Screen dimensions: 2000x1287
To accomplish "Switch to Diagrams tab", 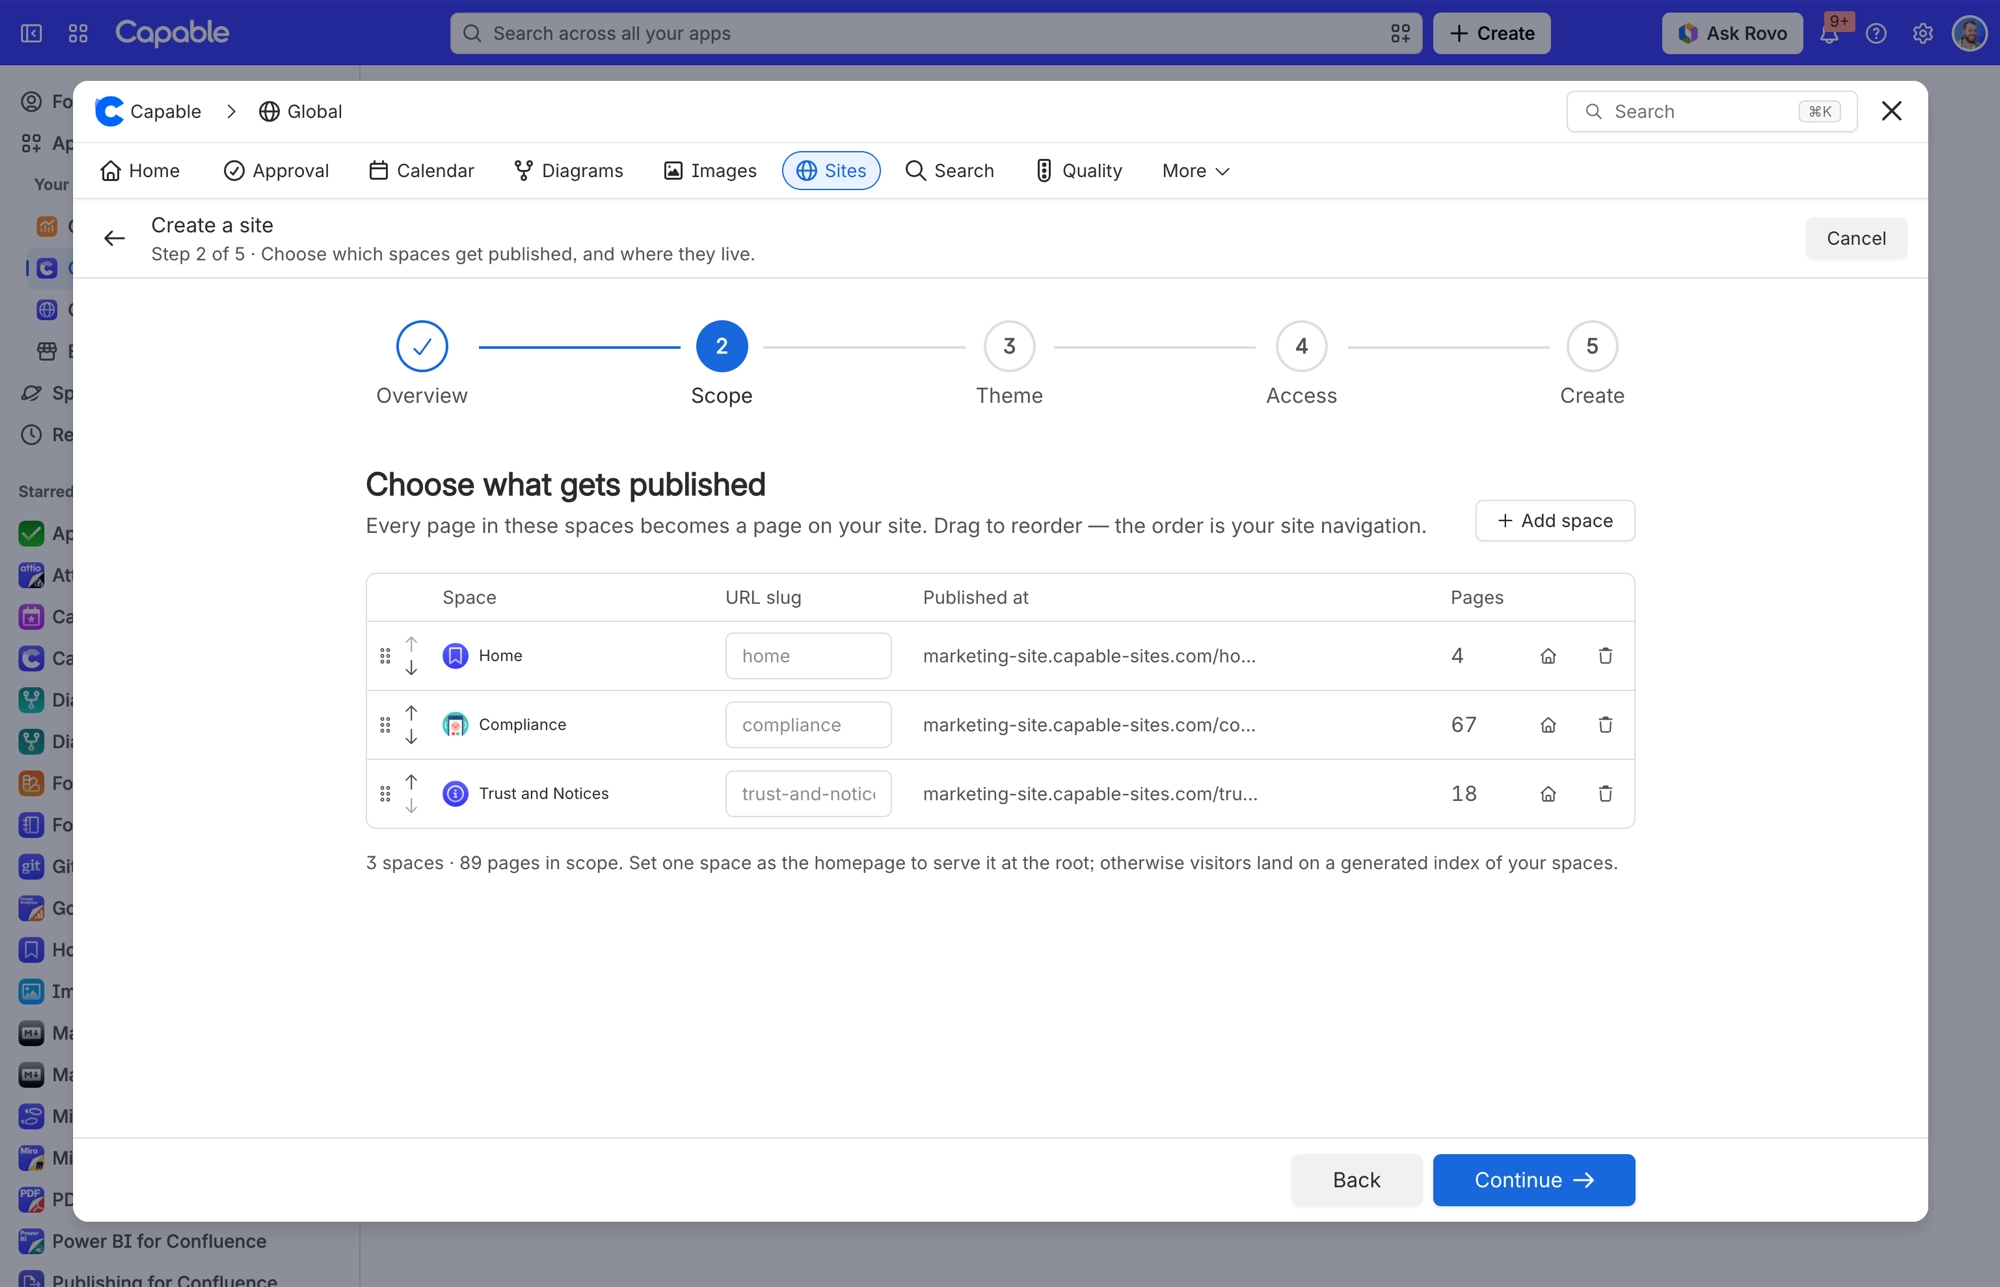I will pos(568,171).
